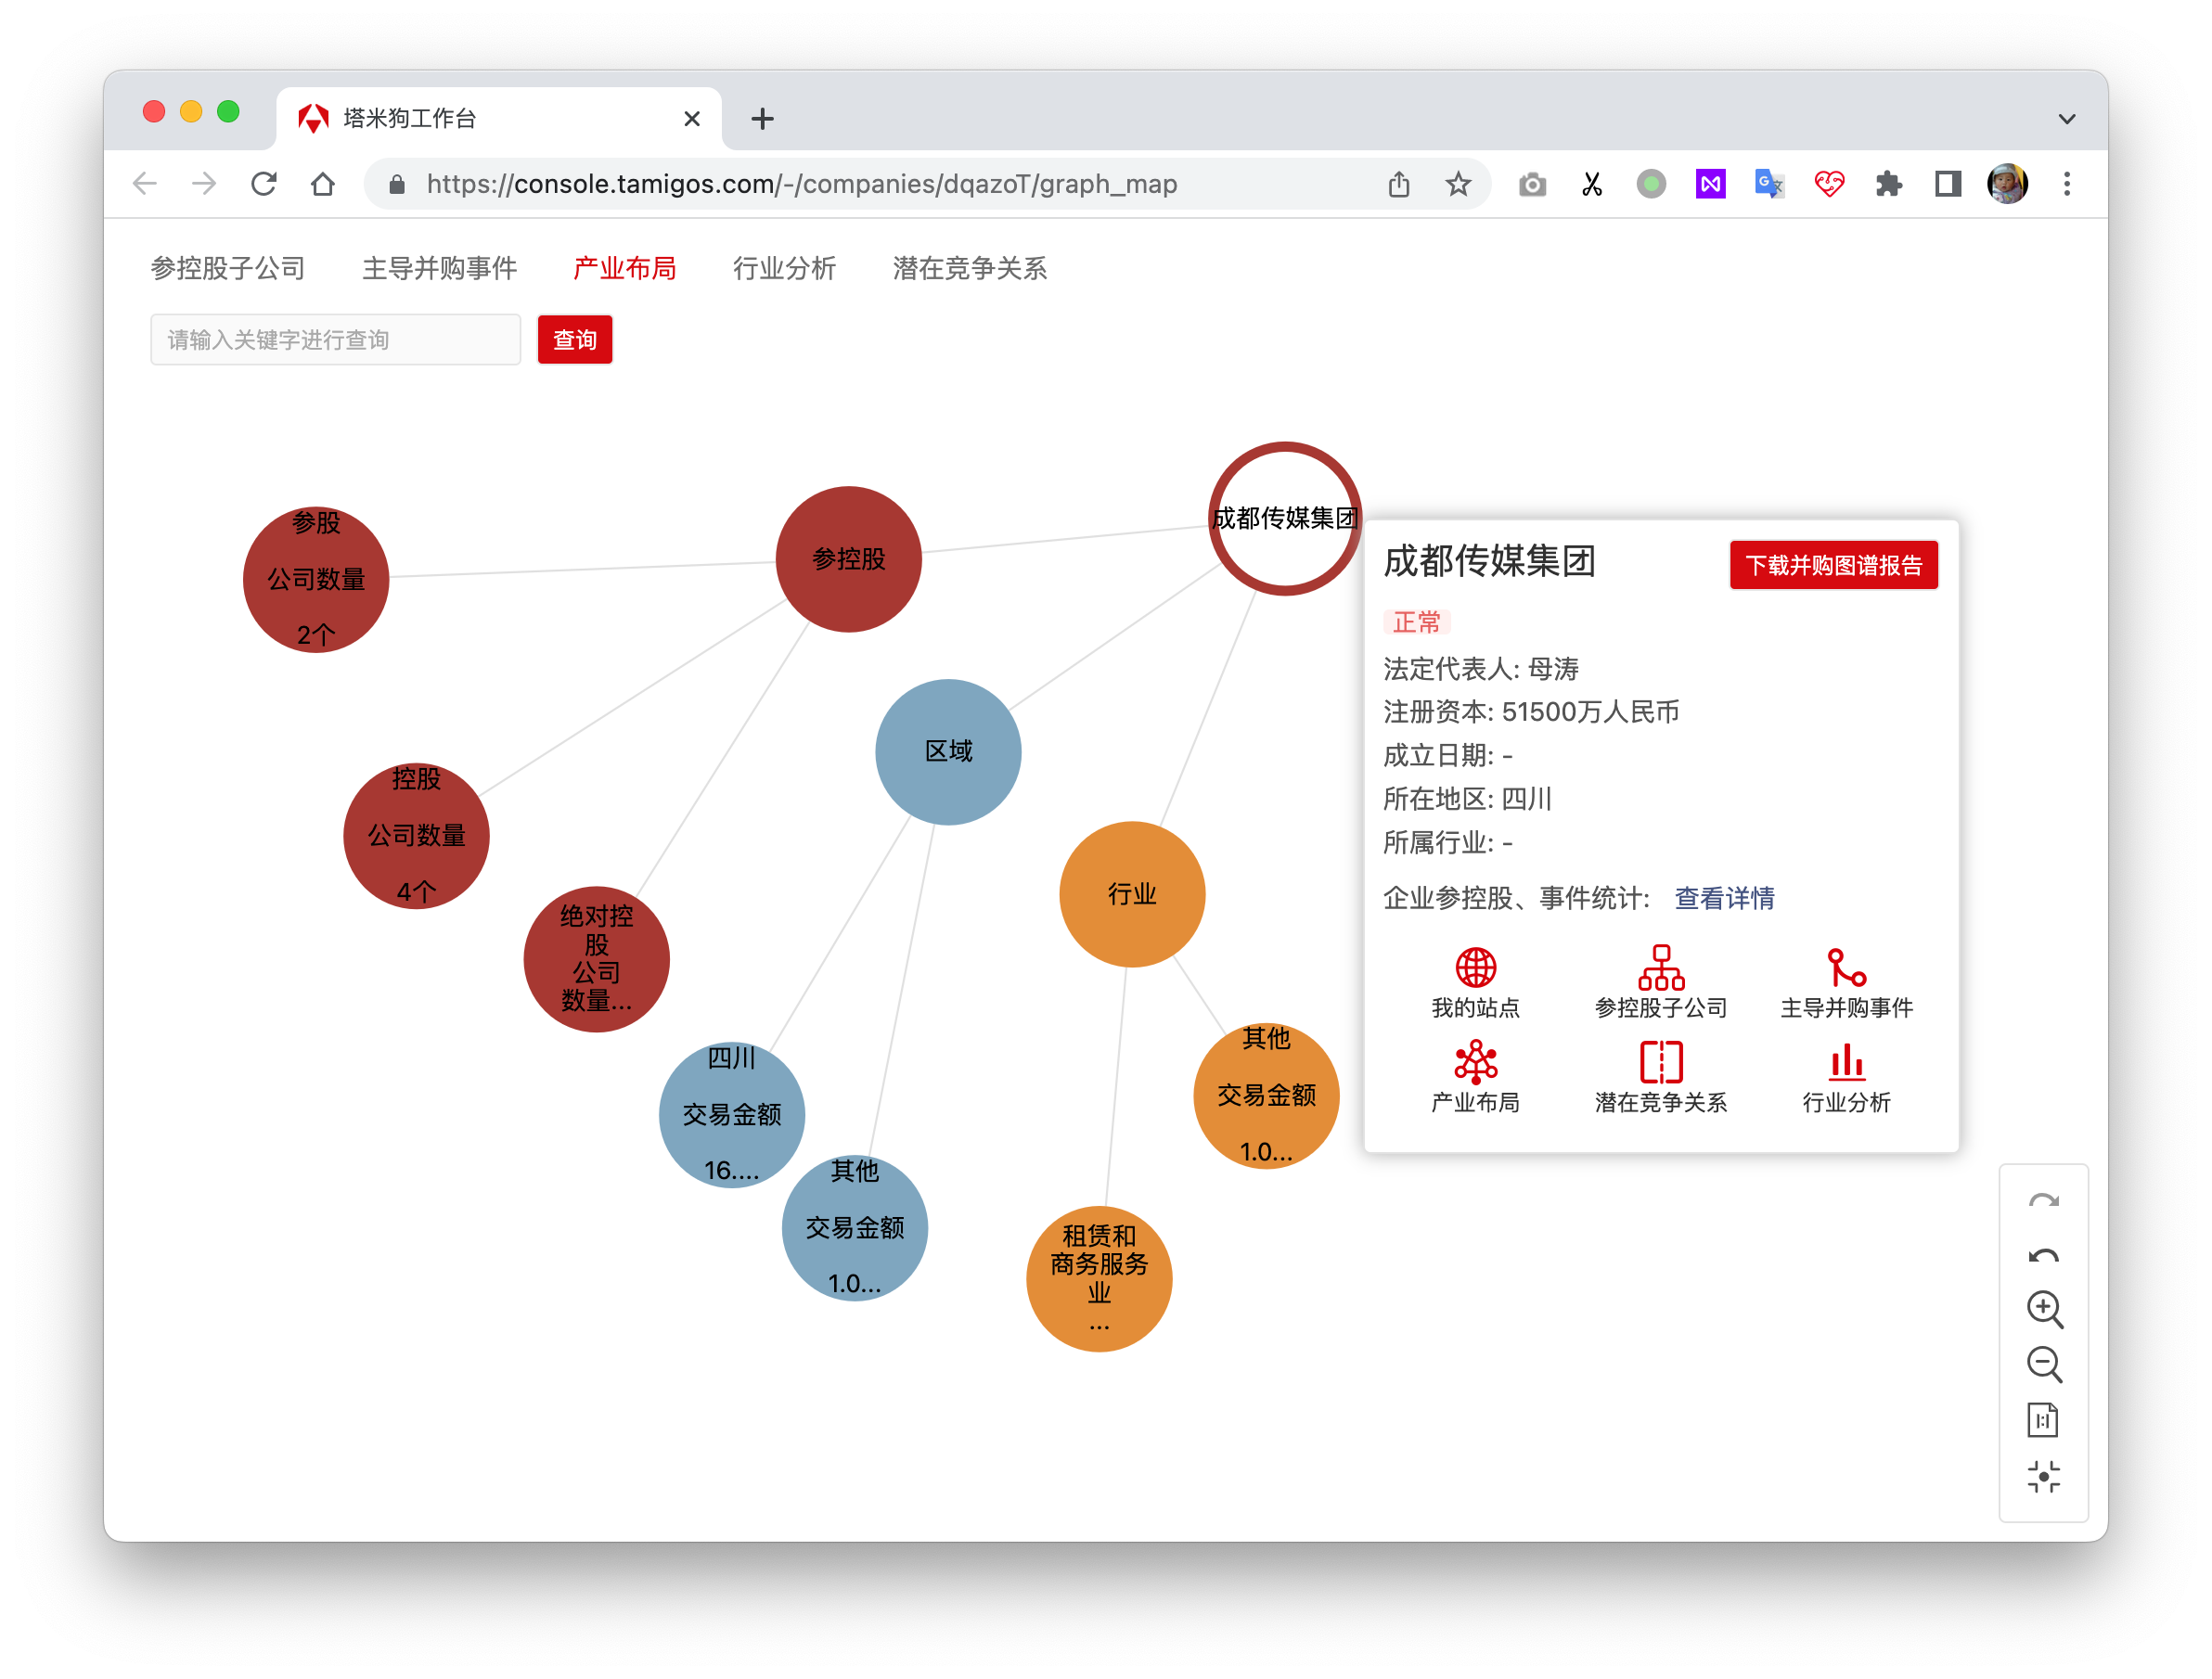The height and width of the screenshot is (1679, 2212).
Task: Click the fit-to-center graph icon
Action: [x=2043, y=1477]
